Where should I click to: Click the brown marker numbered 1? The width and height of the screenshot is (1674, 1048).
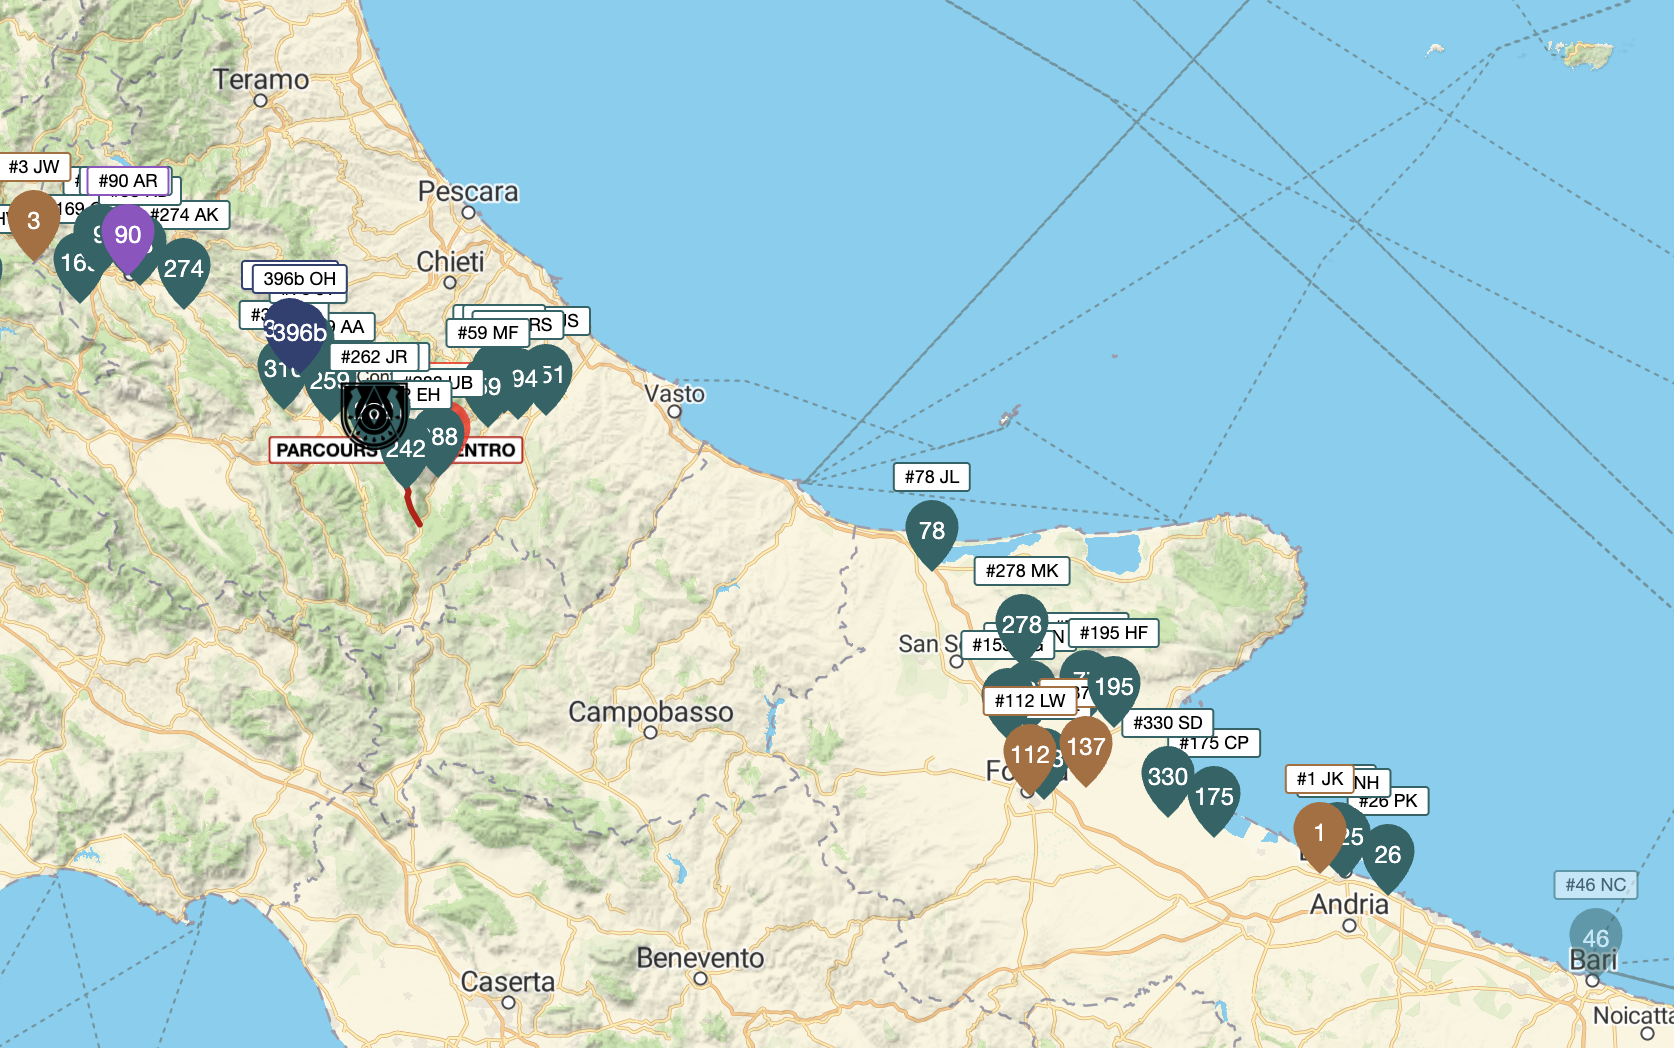[1319, 833]
